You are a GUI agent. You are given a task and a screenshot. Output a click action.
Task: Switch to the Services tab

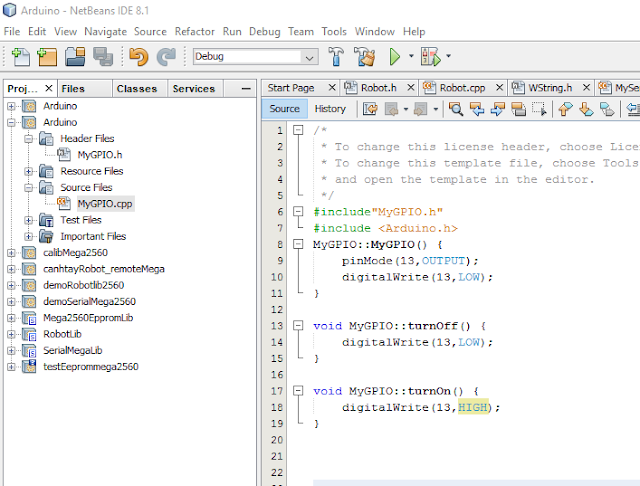[x=193, y=89]
